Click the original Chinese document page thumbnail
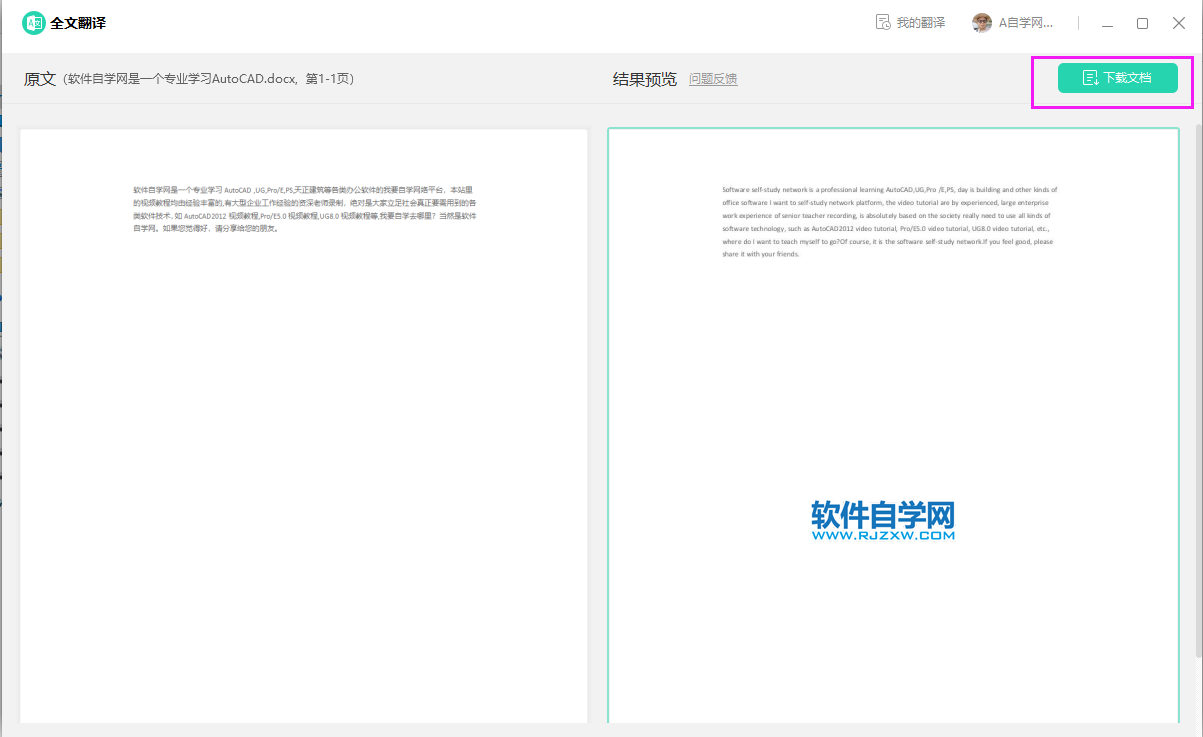1203x737 pixels. tap(303, 424)
